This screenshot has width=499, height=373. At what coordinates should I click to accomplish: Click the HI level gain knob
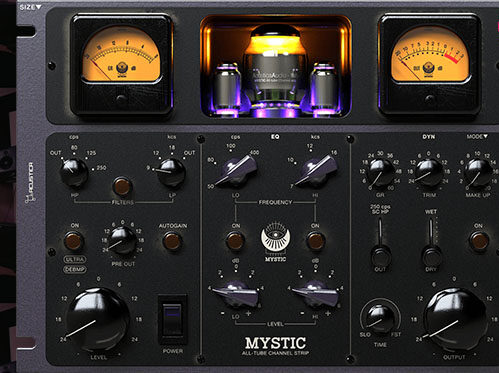[x=316, y=294]
